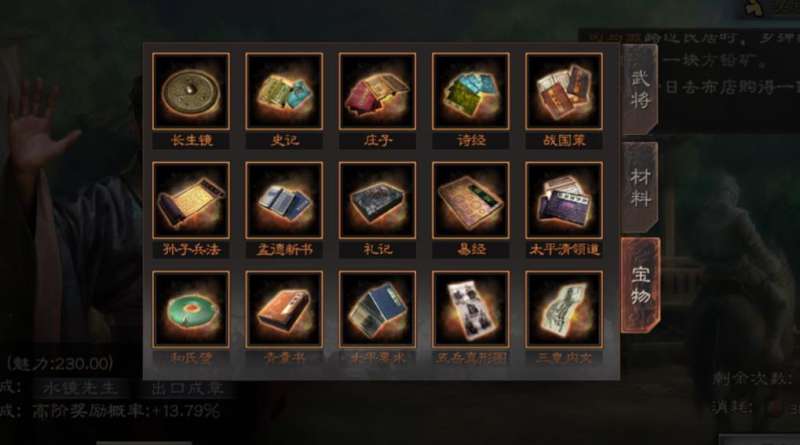Select the orange-brown boxed book item

tap(284, 310)
